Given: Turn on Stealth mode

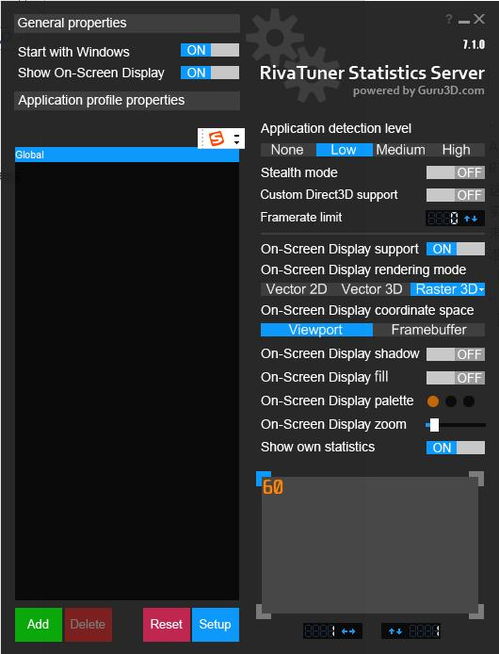Looking at the screenshot, I should [456, 173].
